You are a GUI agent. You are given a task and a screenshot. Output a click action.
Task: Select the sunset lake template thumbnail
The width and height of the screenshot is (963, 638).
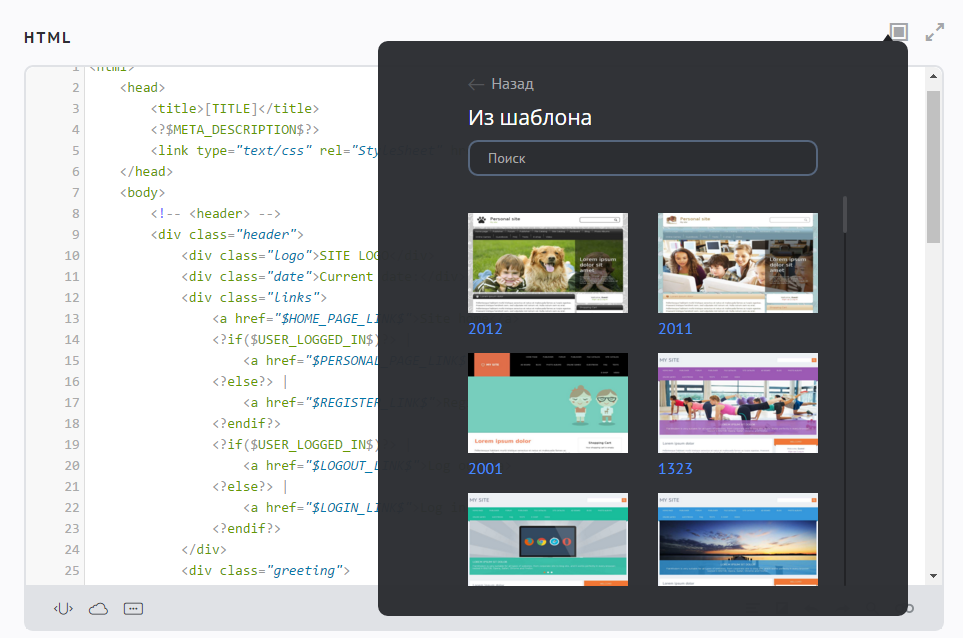[x=738, y=540]
